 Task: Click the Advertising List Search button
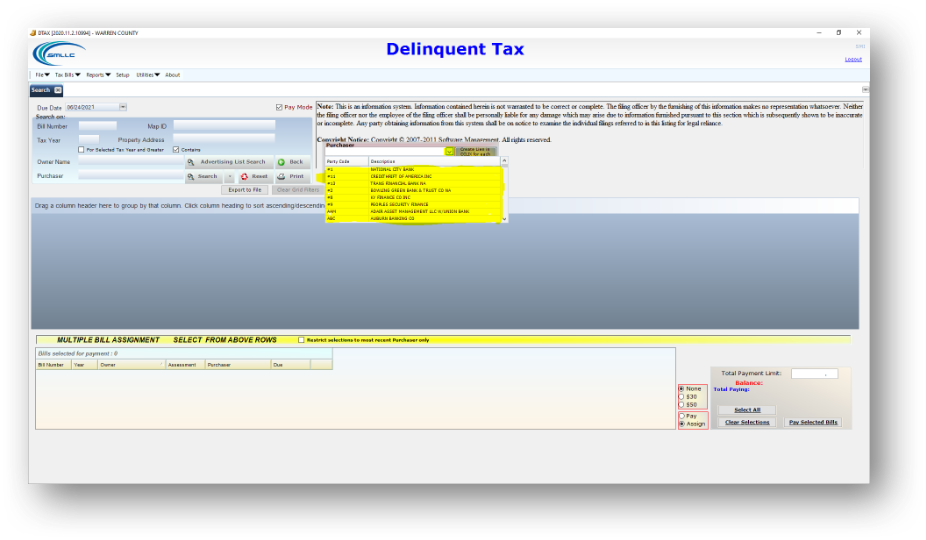click(x=227, y=162)
